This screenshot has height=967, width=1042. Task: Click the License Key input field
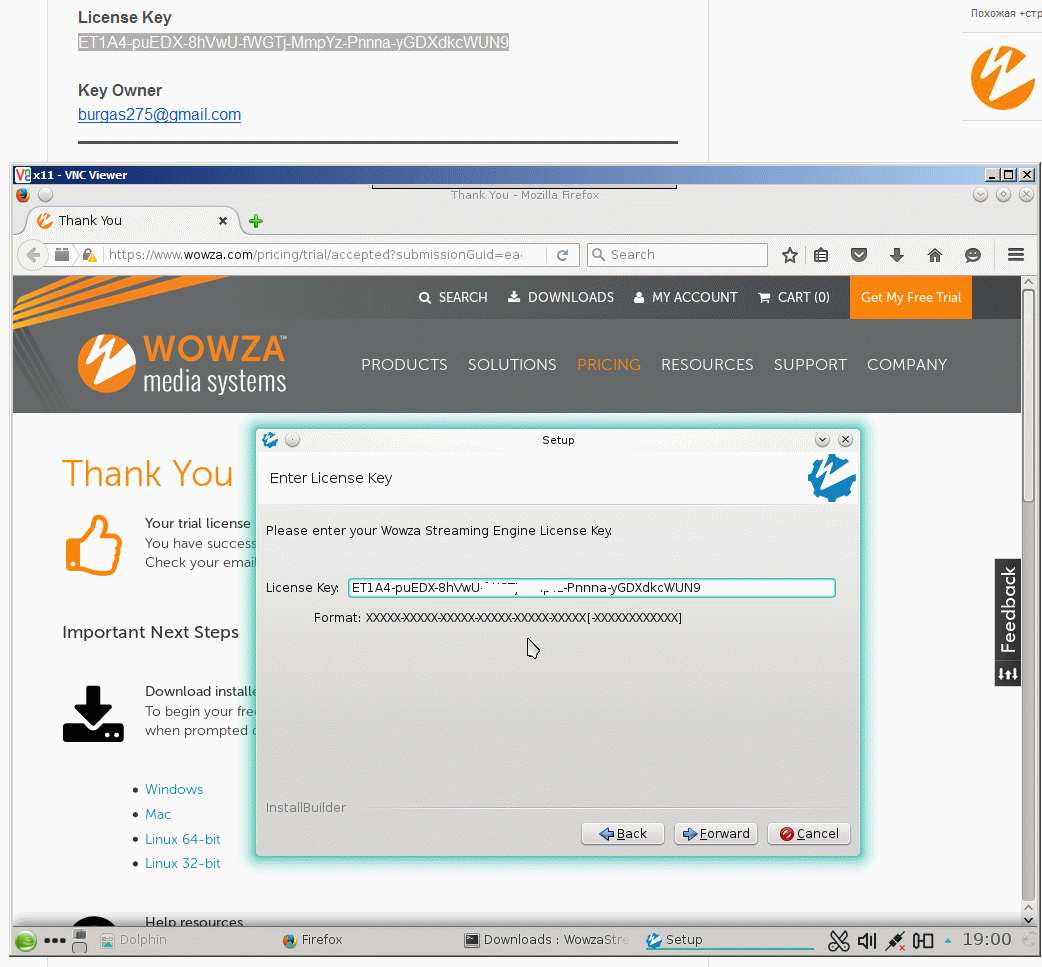click(591, 588)
